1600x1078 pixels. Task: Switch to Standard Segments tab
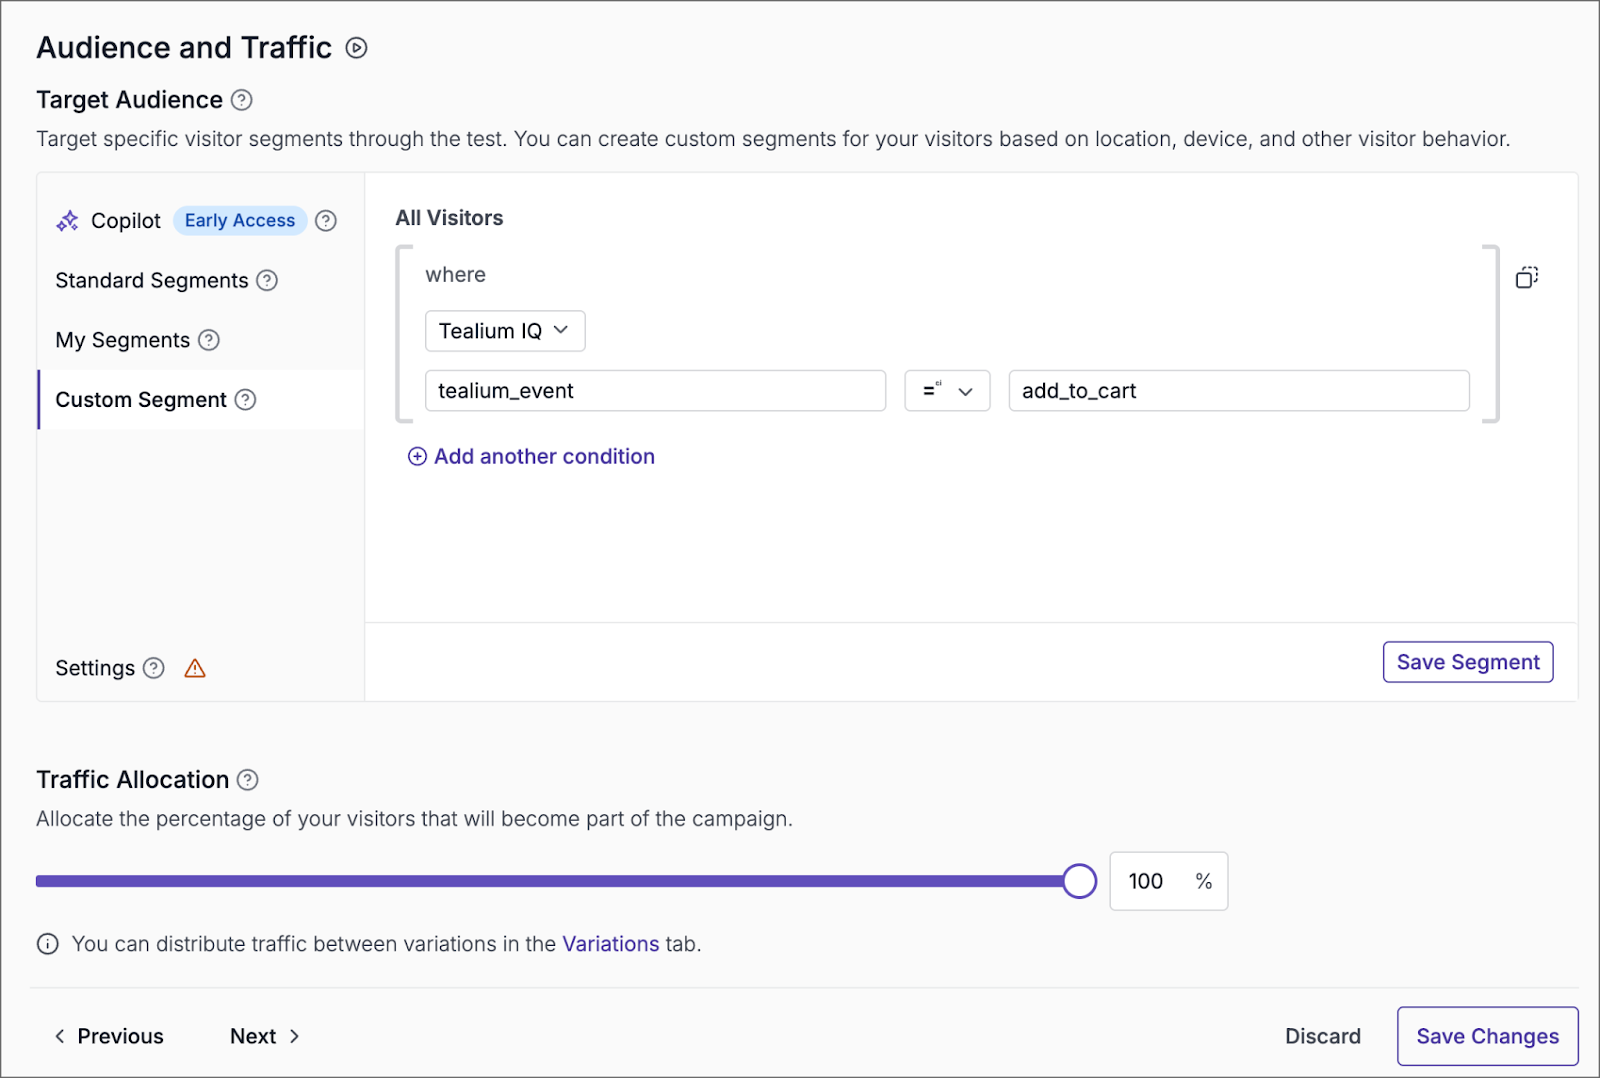[151, 281]
